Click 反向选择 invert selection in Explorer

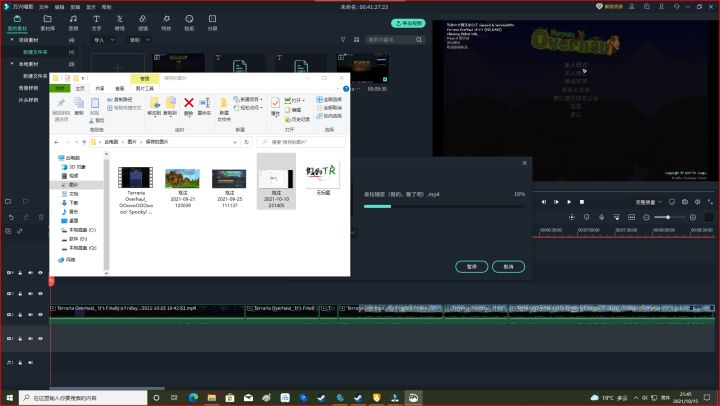tap(329, 116)
